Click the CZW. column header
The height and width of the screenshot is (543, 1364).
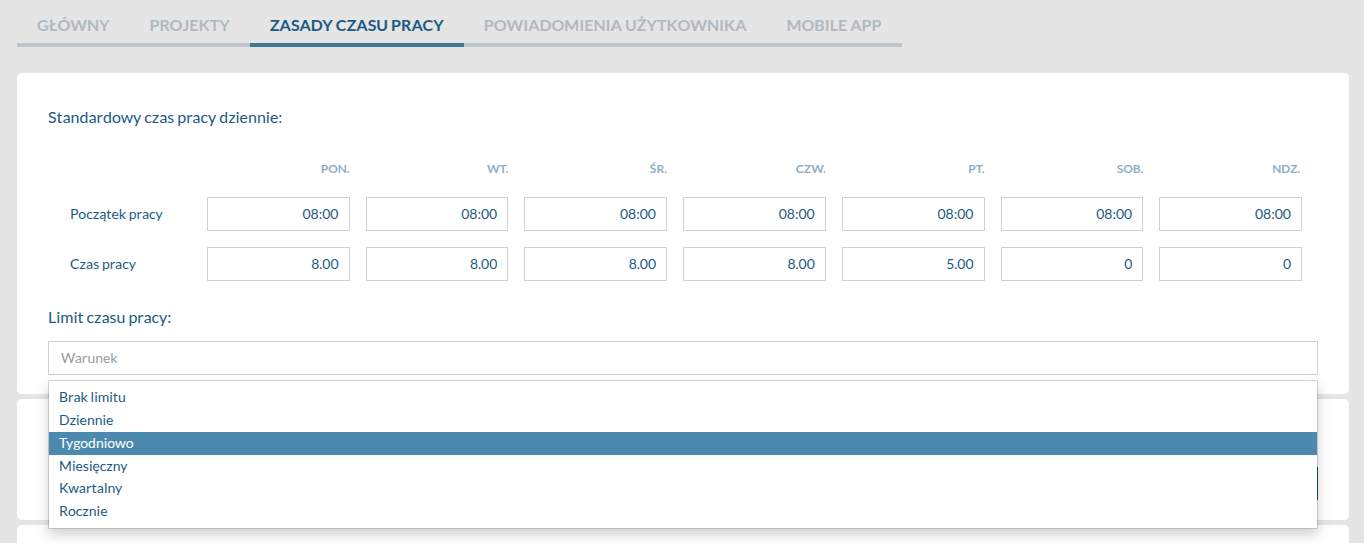click(811, 169)
